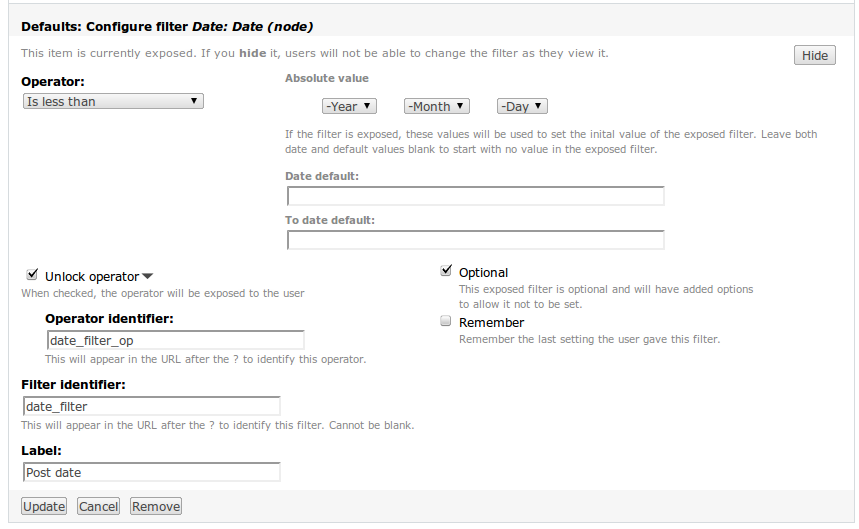859x529 pixels.
Task: Click the Update button
Action: [x=44, y=506]
